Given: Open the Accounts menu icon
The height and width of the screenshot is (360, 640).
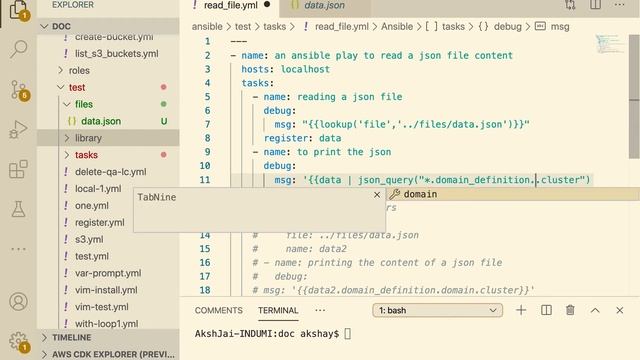Looking at the screenshot, I should click(18, 302).
